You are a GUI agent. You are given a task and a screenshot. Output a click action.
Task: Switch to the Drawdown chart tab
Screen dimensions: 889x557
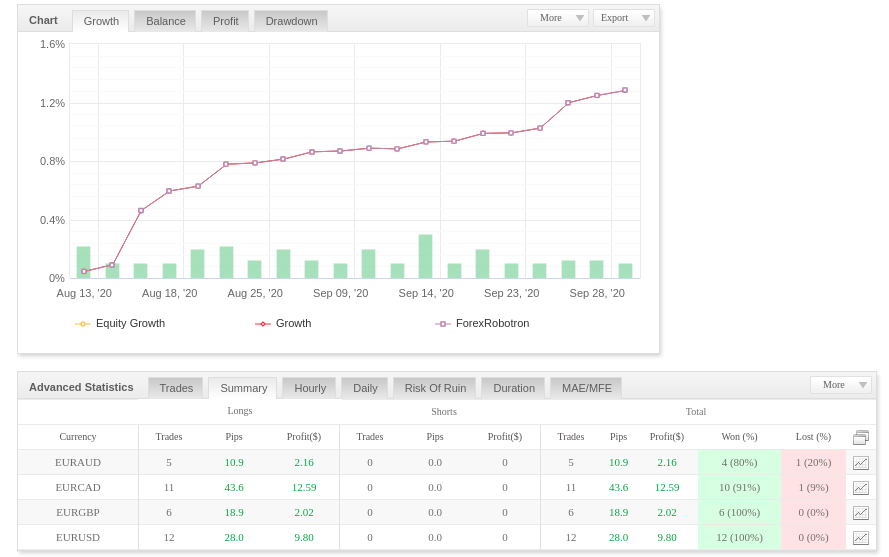click(291, 21)
